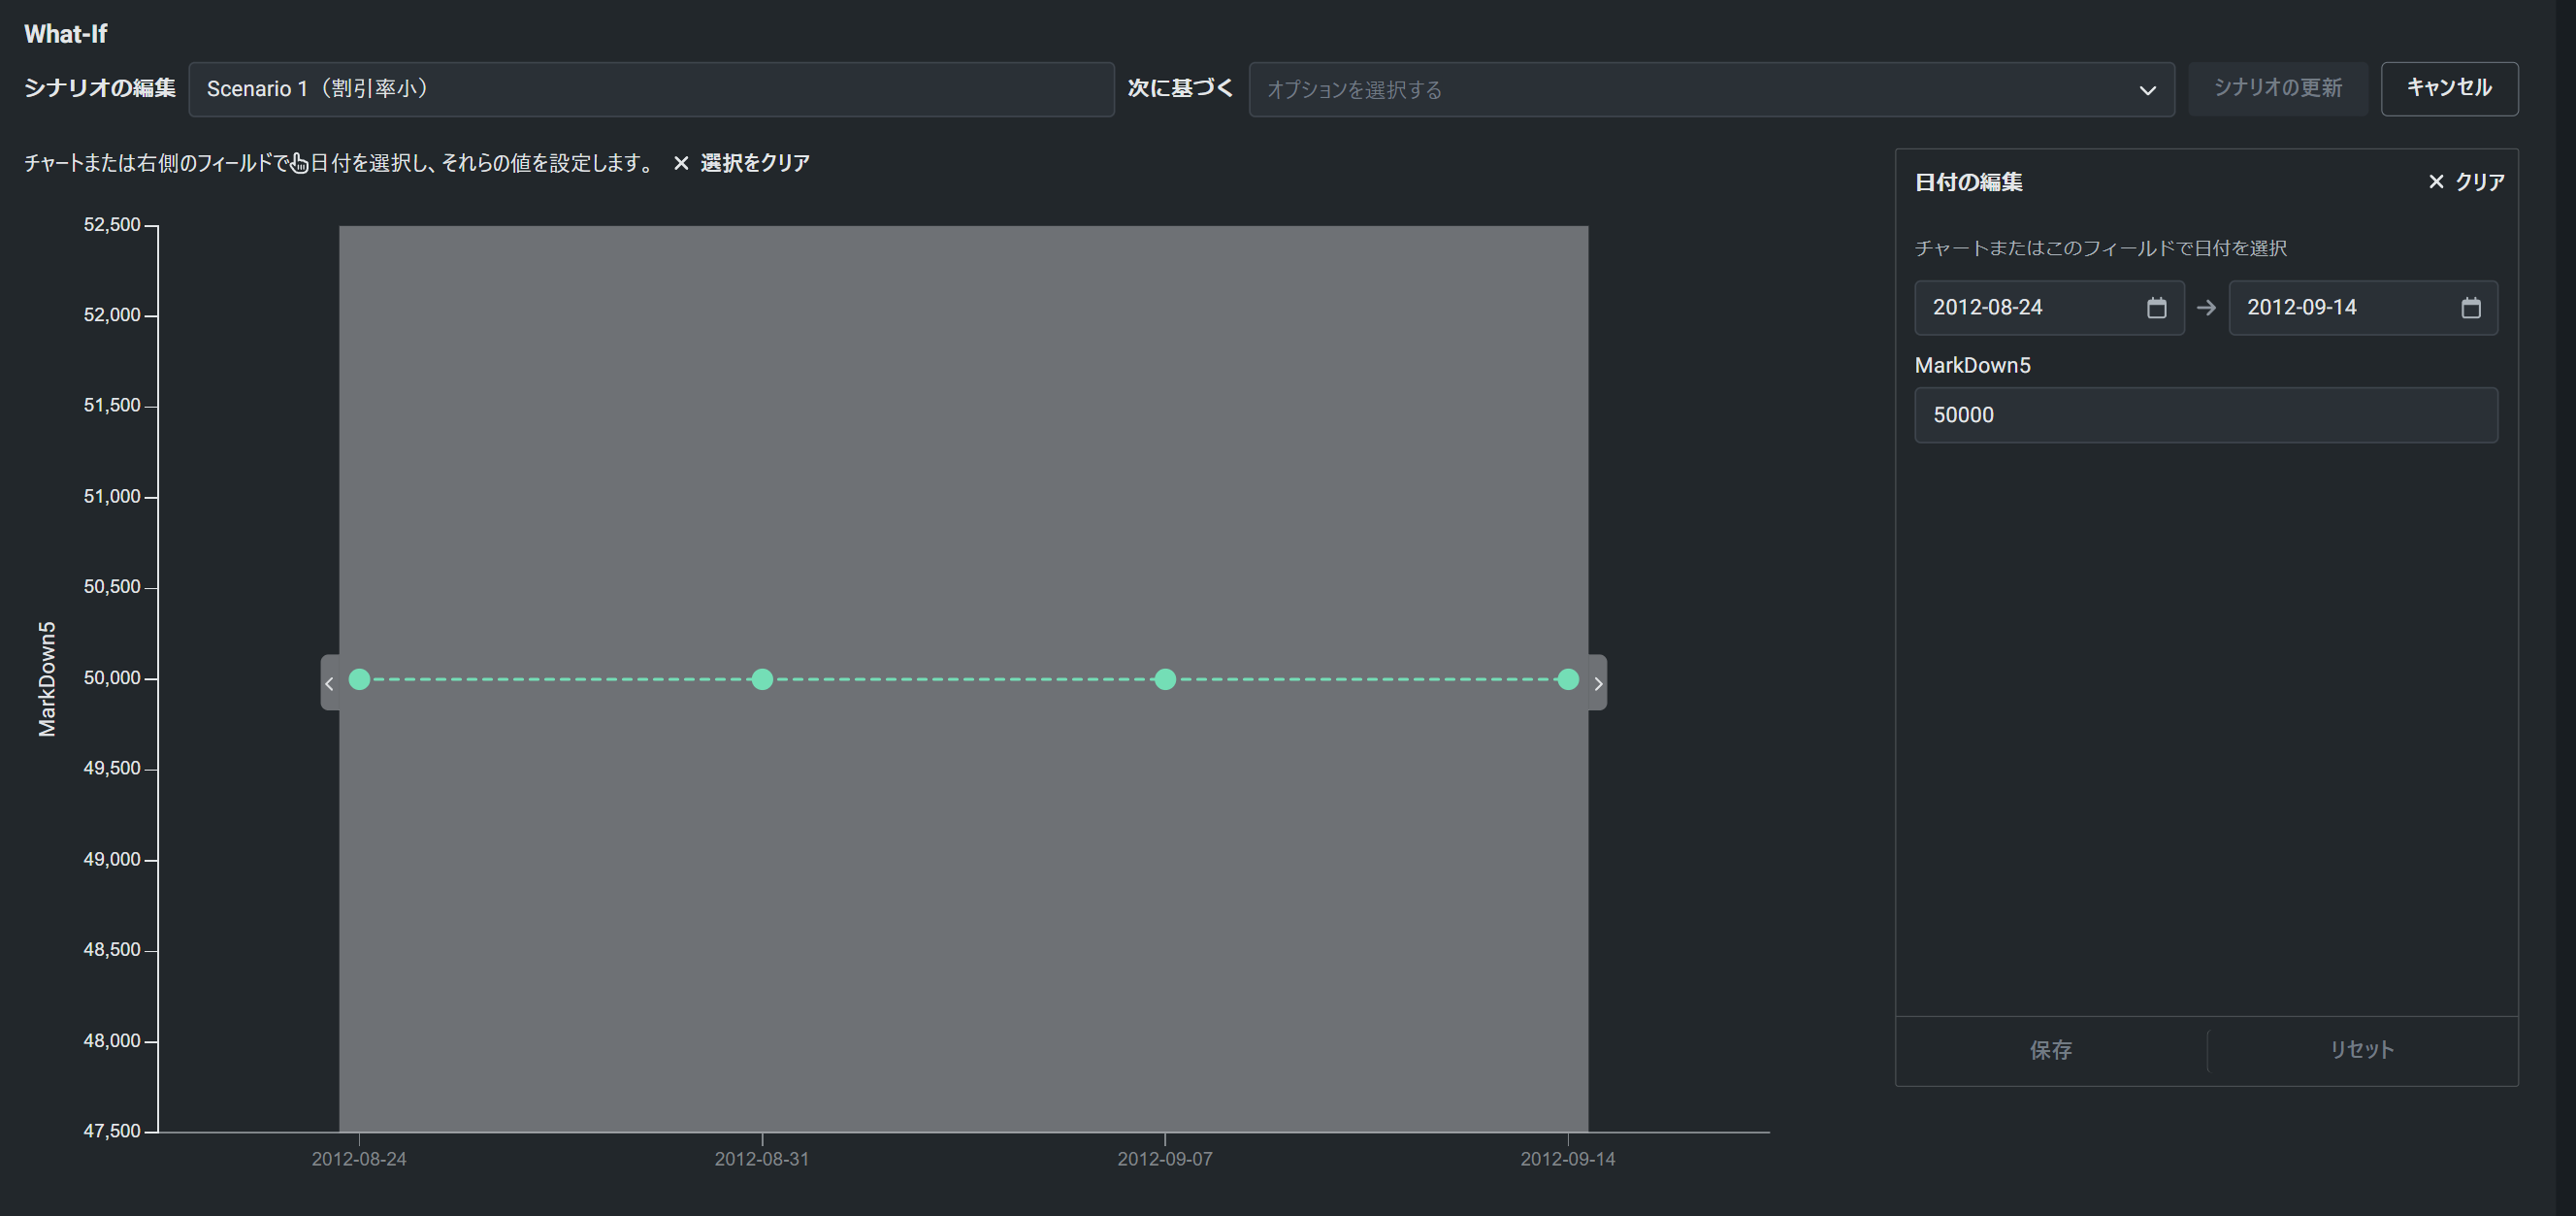The image size is (2576, 1216).
Task: Click the right selection handle arrow on chart
Action: (x=1598, y=683)
